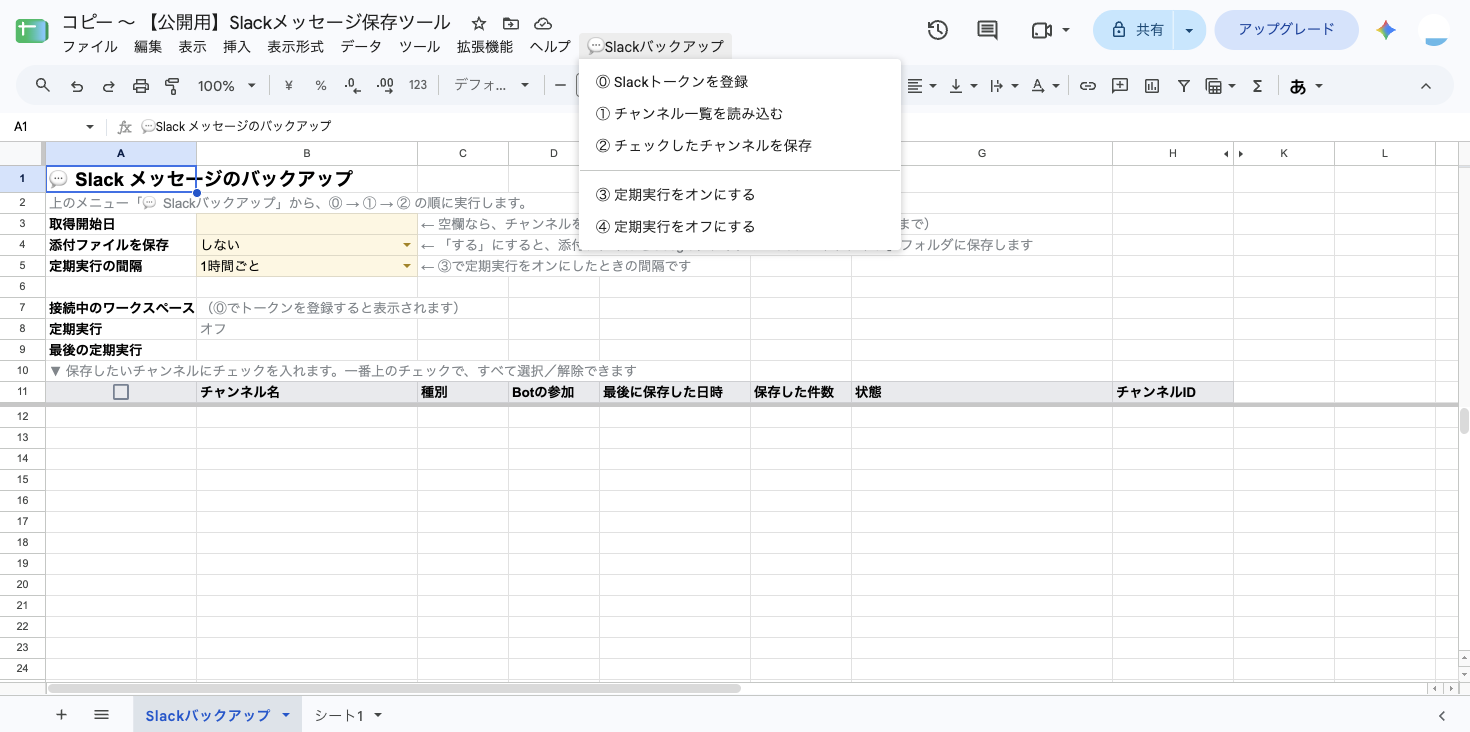1470x732 pixels.
Task: Add a new sheet
Action: [61, 715]
